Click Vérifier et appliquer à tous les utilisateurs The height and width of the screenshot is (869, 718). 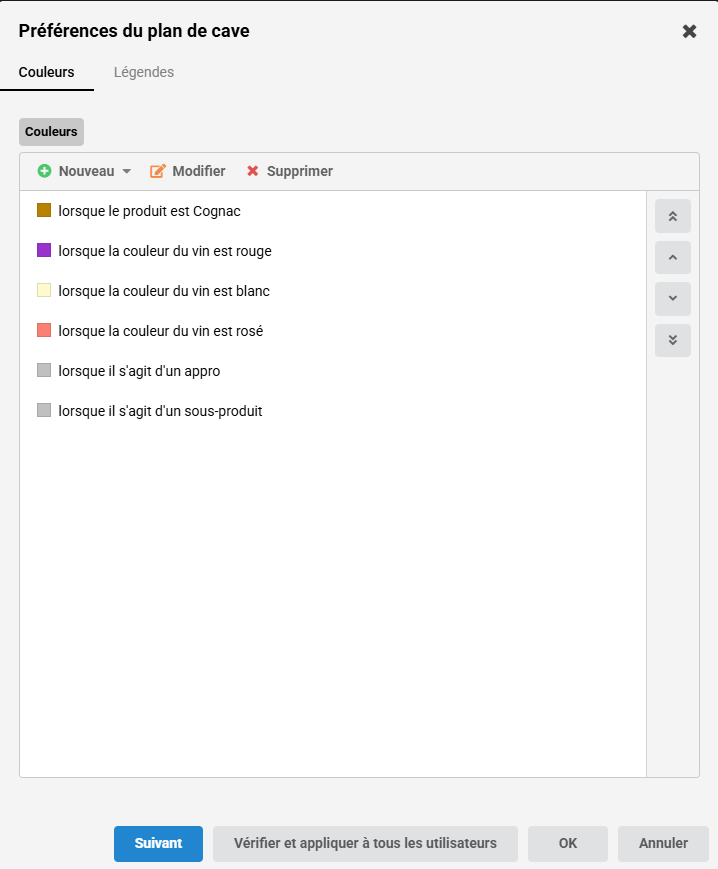365,843
